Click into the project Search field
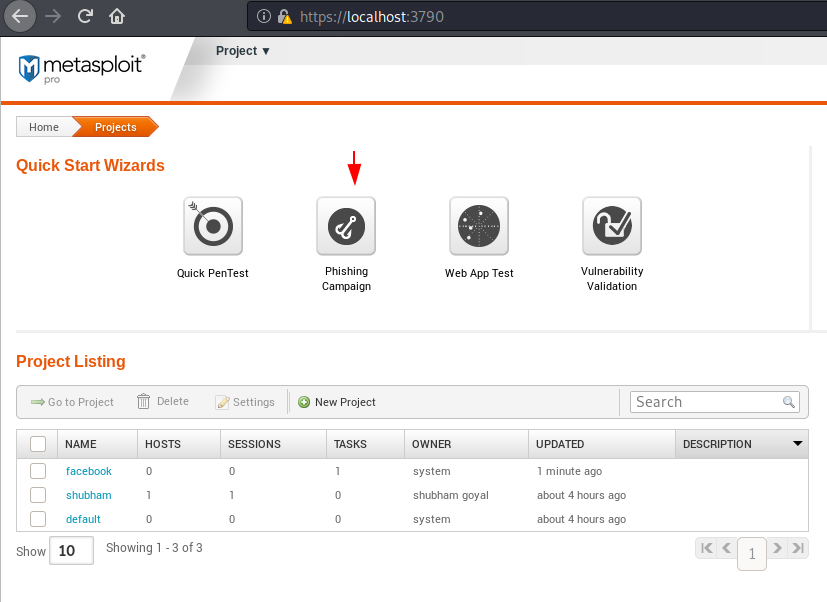Image resolution: width=827 pixels, height=602 pixels. 707,402
